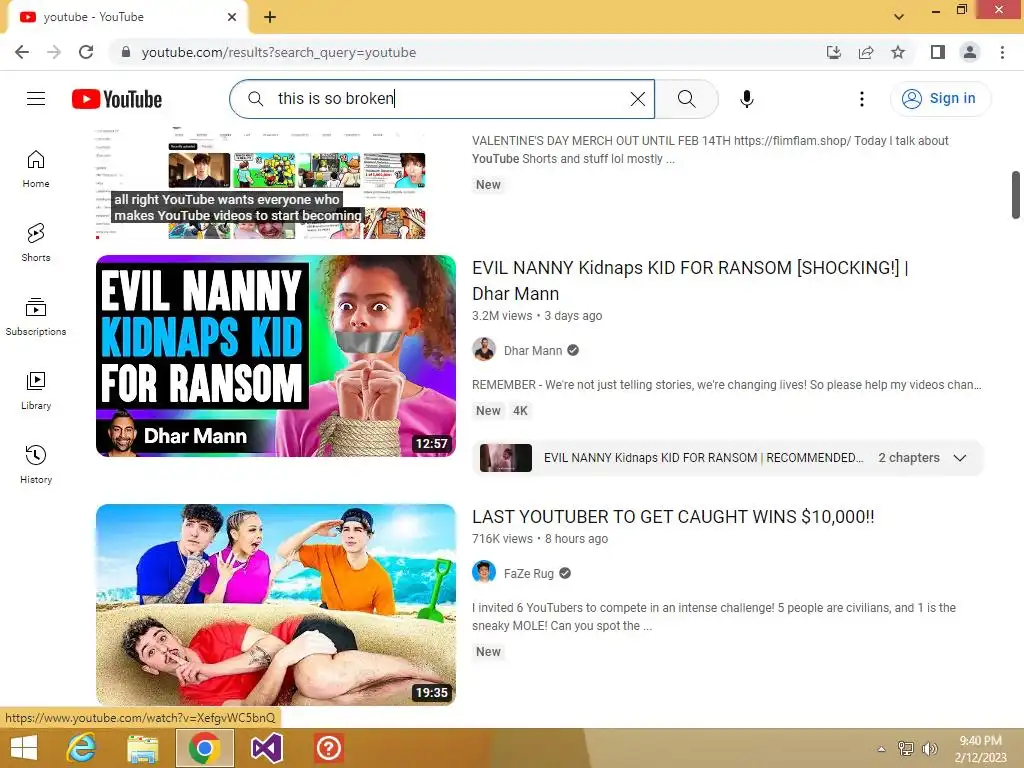Clear the search box with X
This screenshot has height=768, width=1024.
[637, 99]
